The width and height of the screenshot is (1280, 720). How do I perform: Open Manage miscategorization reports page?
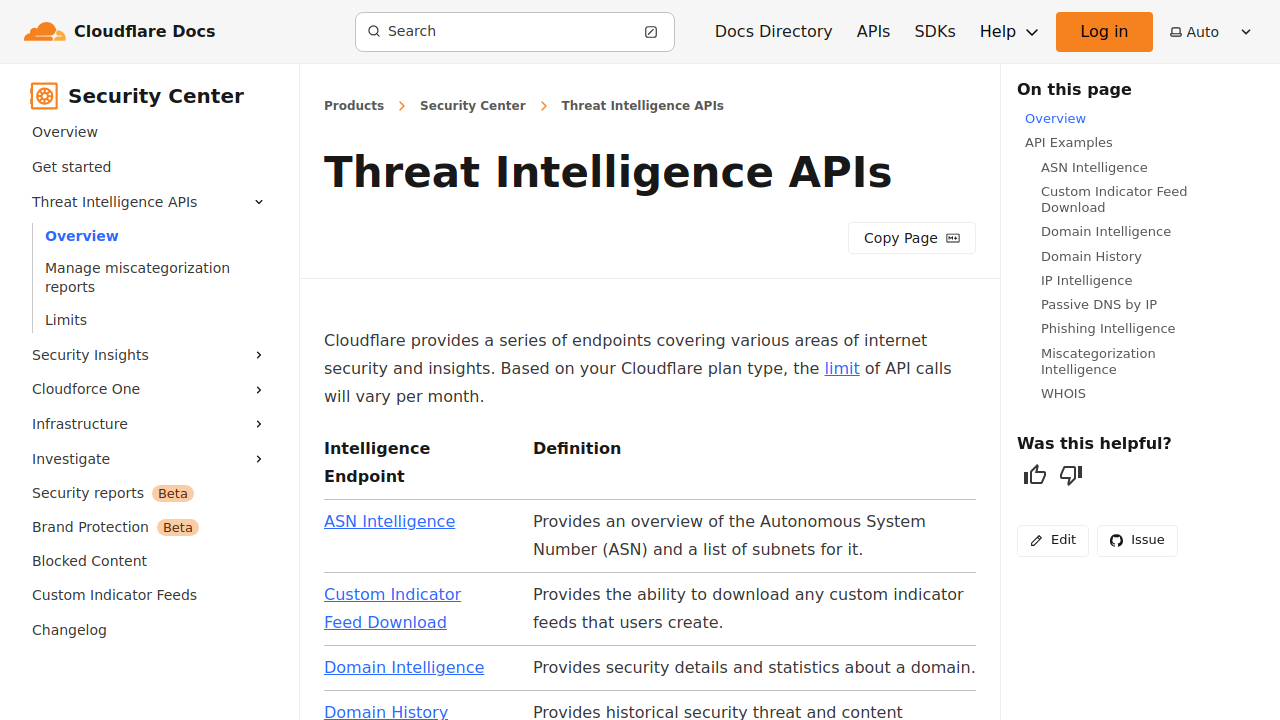137,277
